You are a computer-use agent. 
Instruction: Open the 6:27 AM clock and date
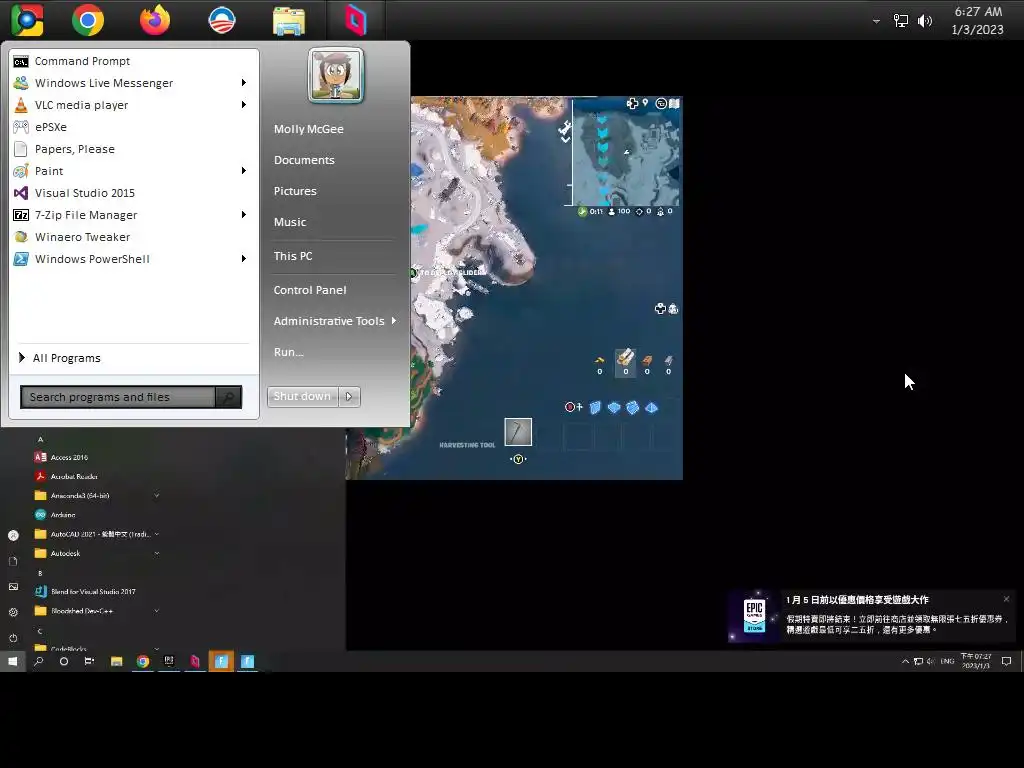coord(978,21)
